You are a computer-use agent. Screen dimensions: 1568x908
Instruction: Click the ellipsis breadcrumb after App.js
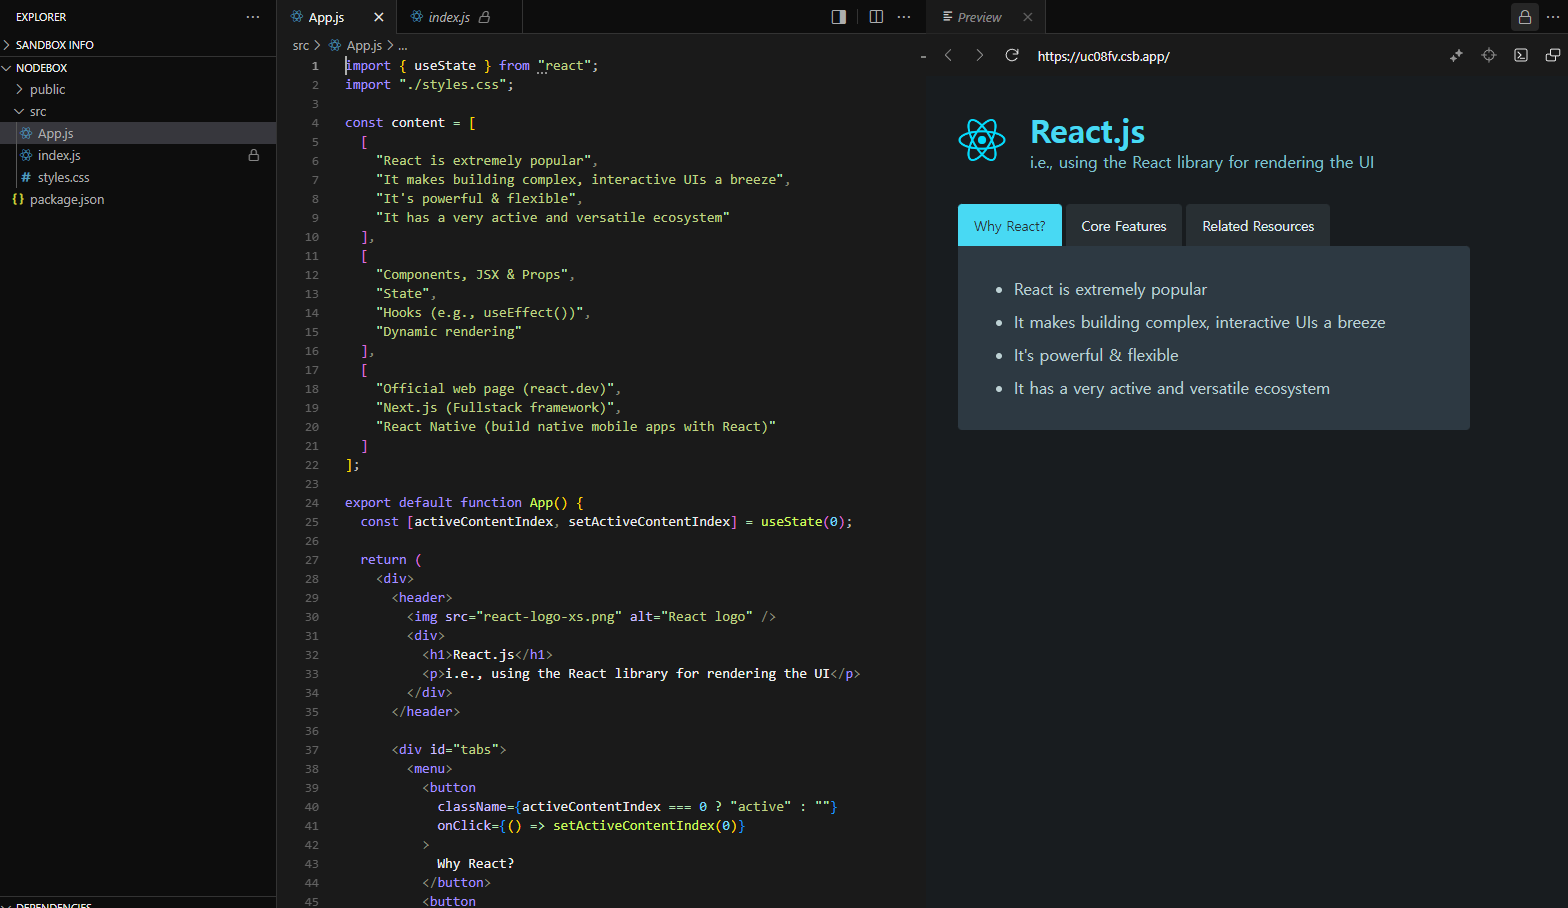[403, 46]
